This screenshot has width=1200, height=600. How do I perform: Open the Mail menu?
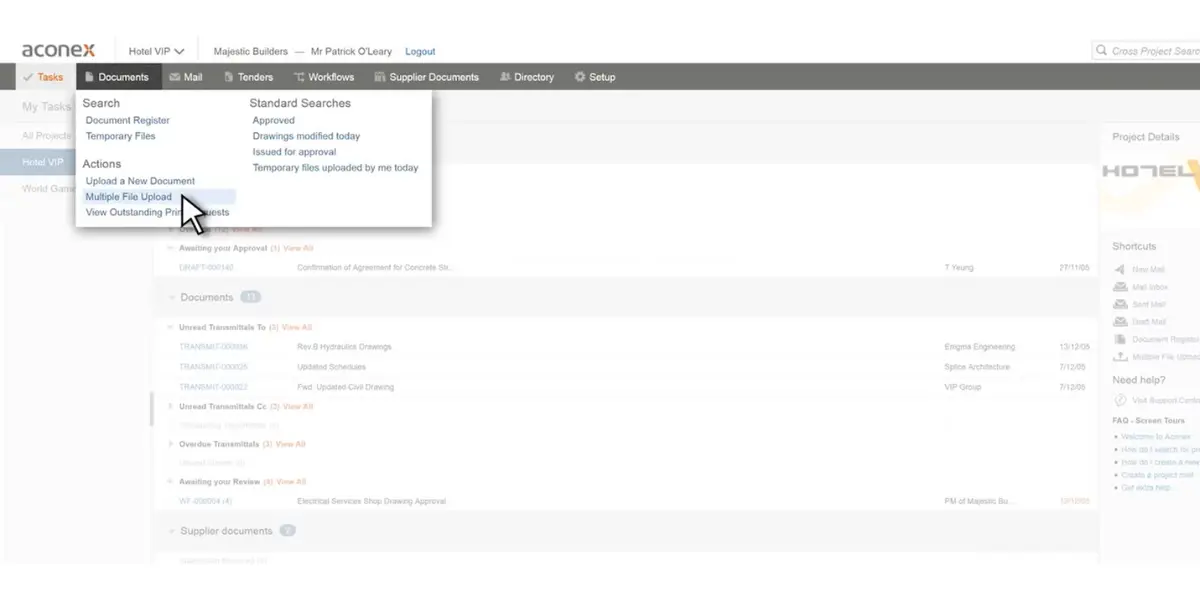186,77
